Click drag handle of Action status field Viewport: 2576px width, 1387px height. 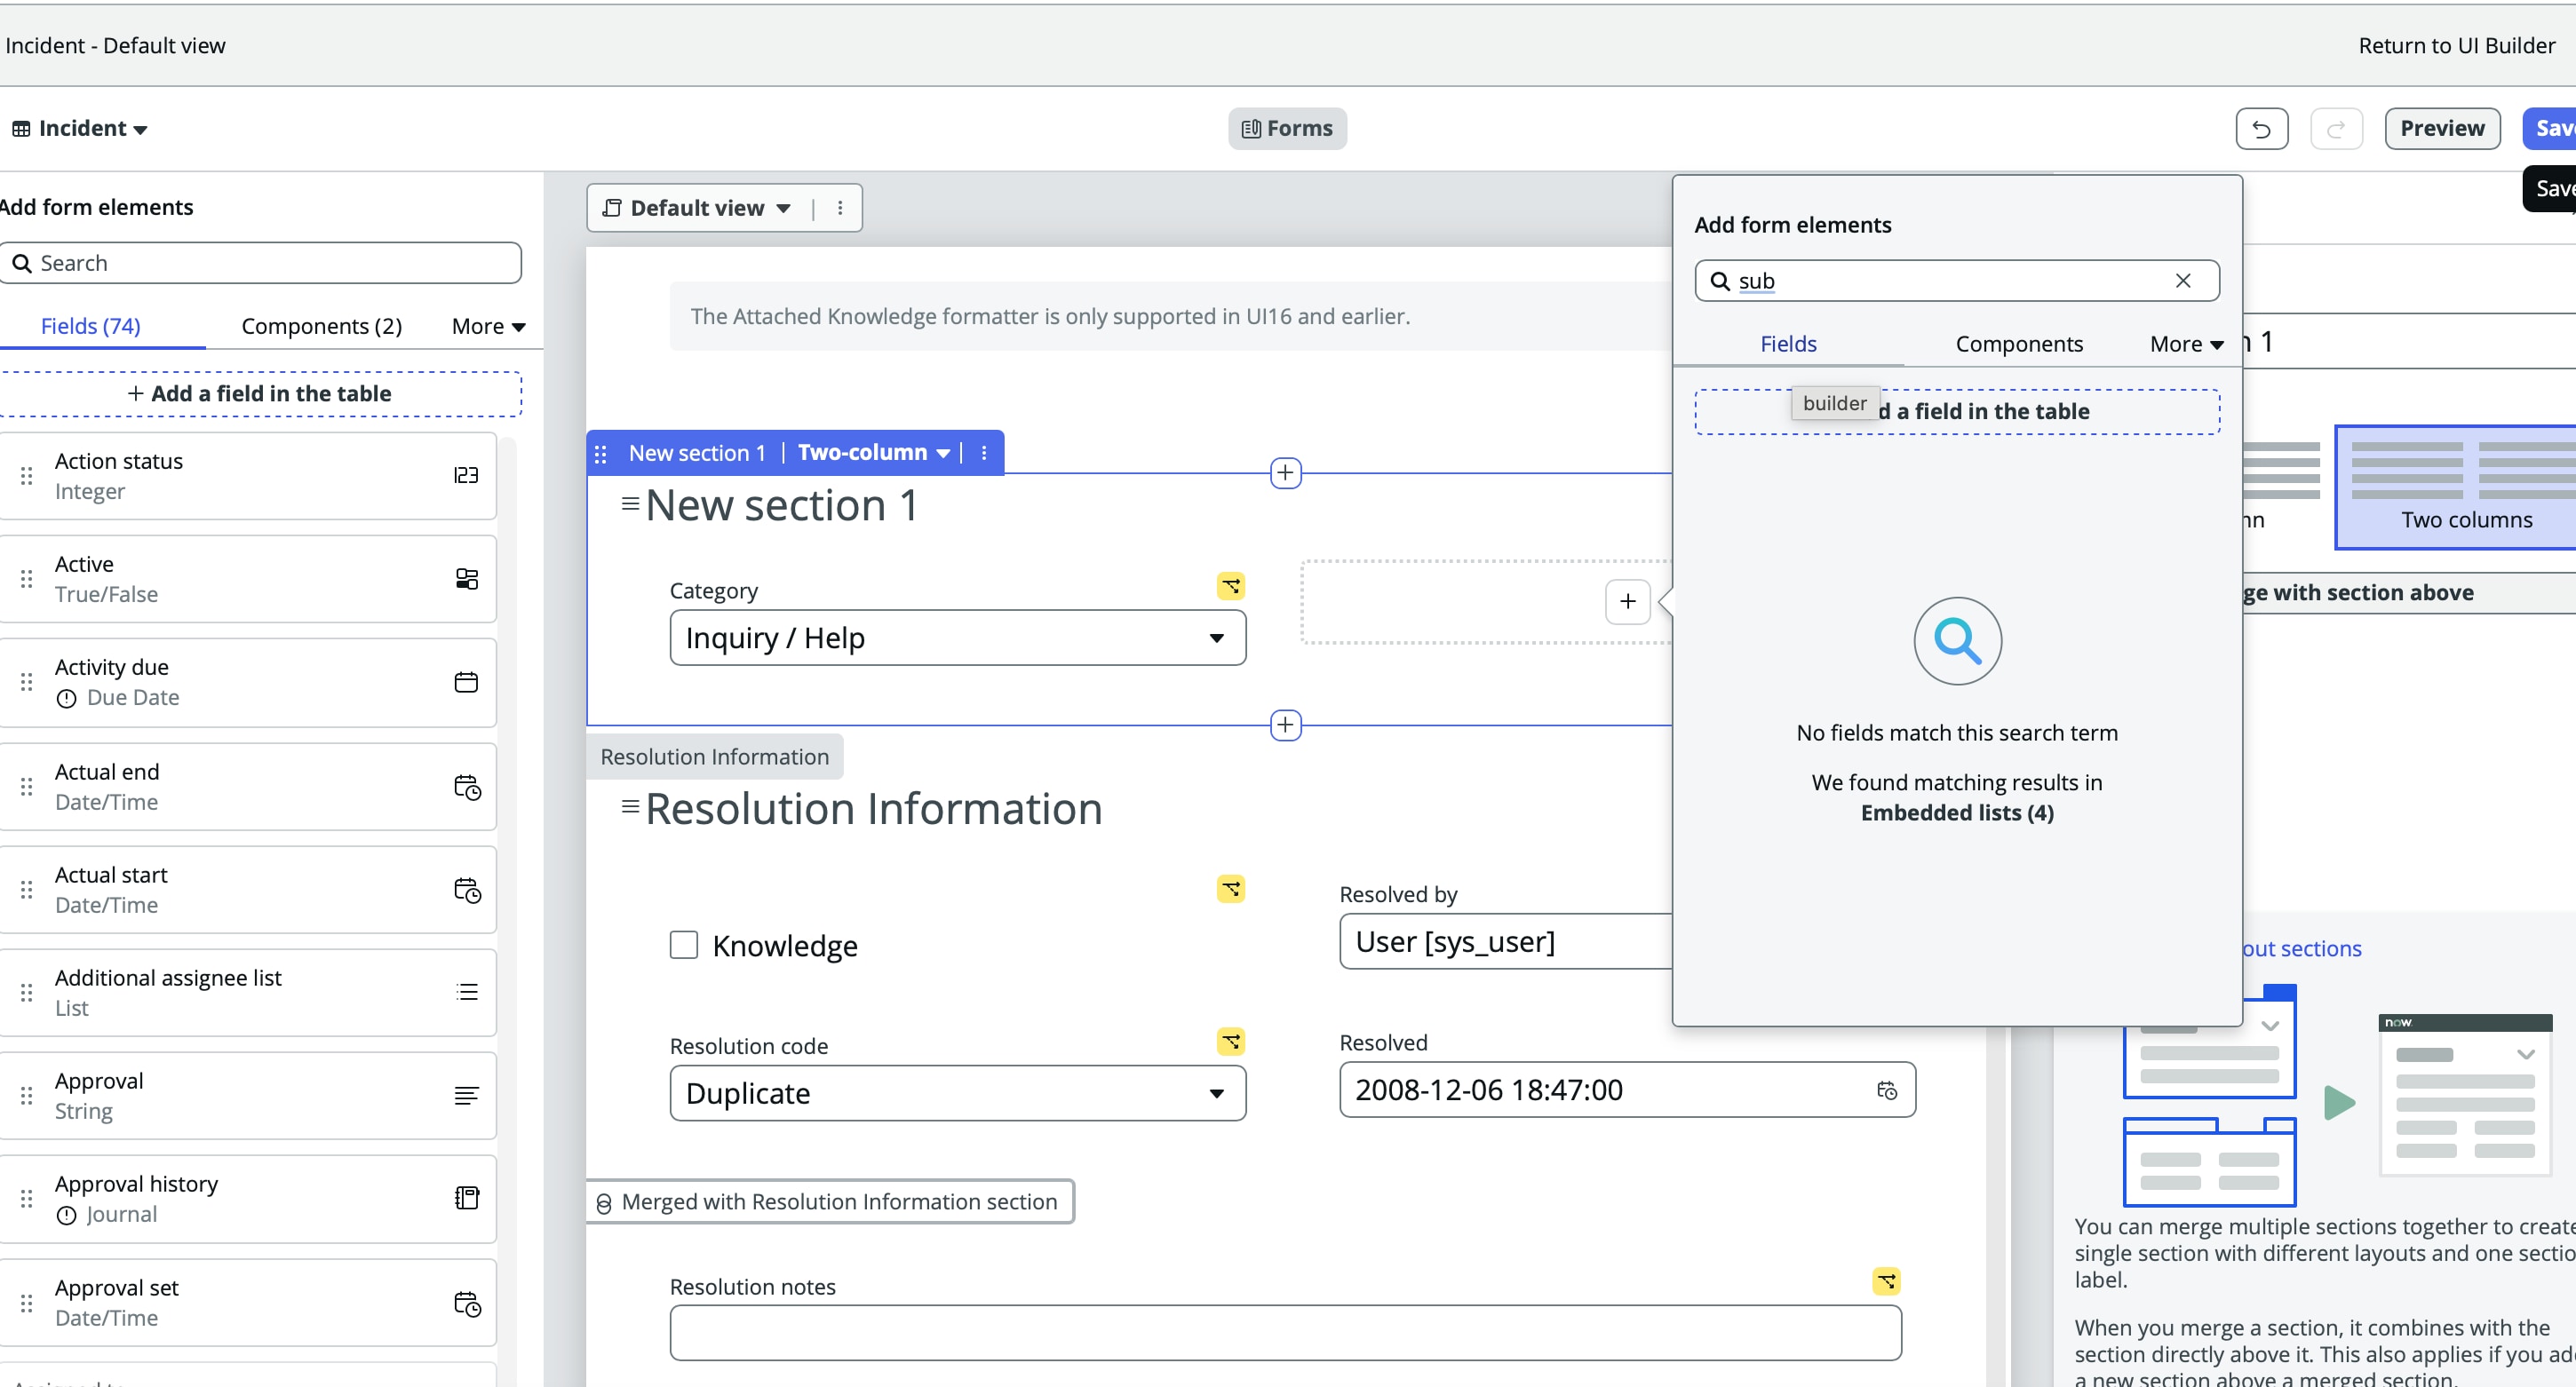tap(27, 476)
